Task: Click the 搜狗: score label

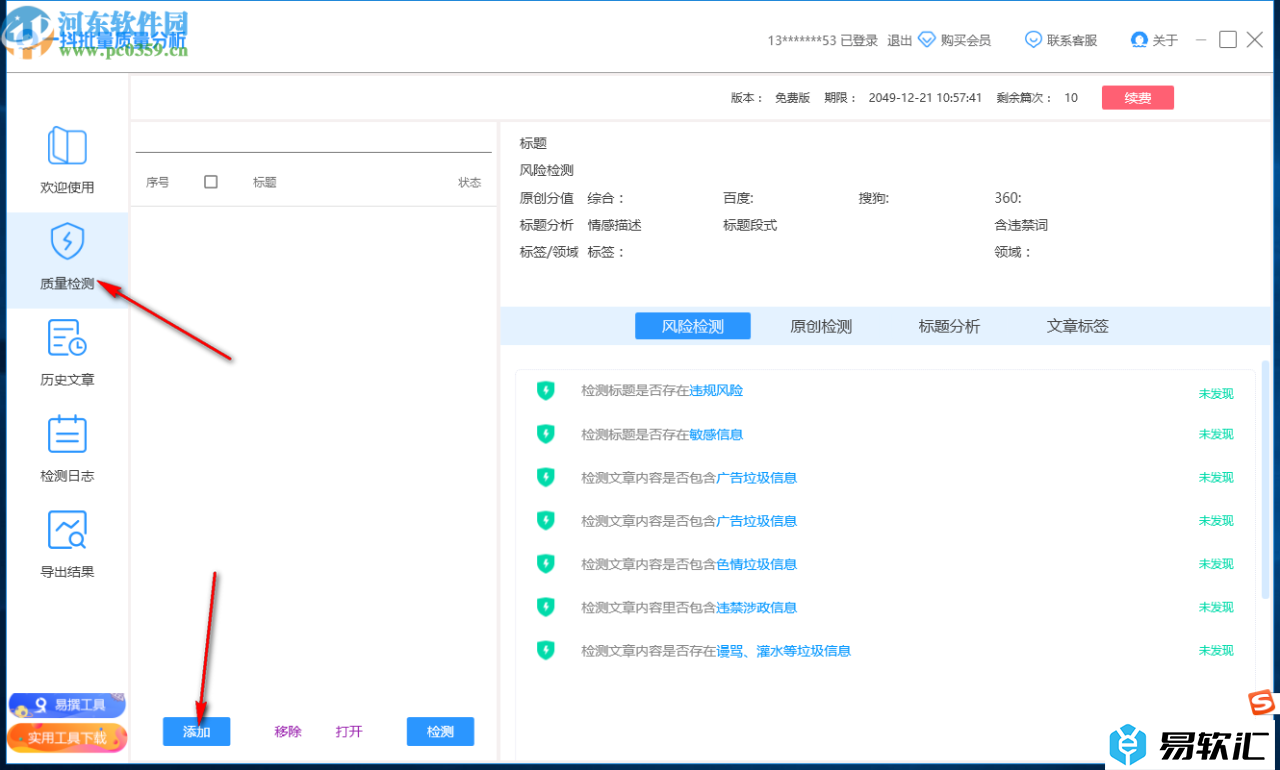Action: [873, 198]
